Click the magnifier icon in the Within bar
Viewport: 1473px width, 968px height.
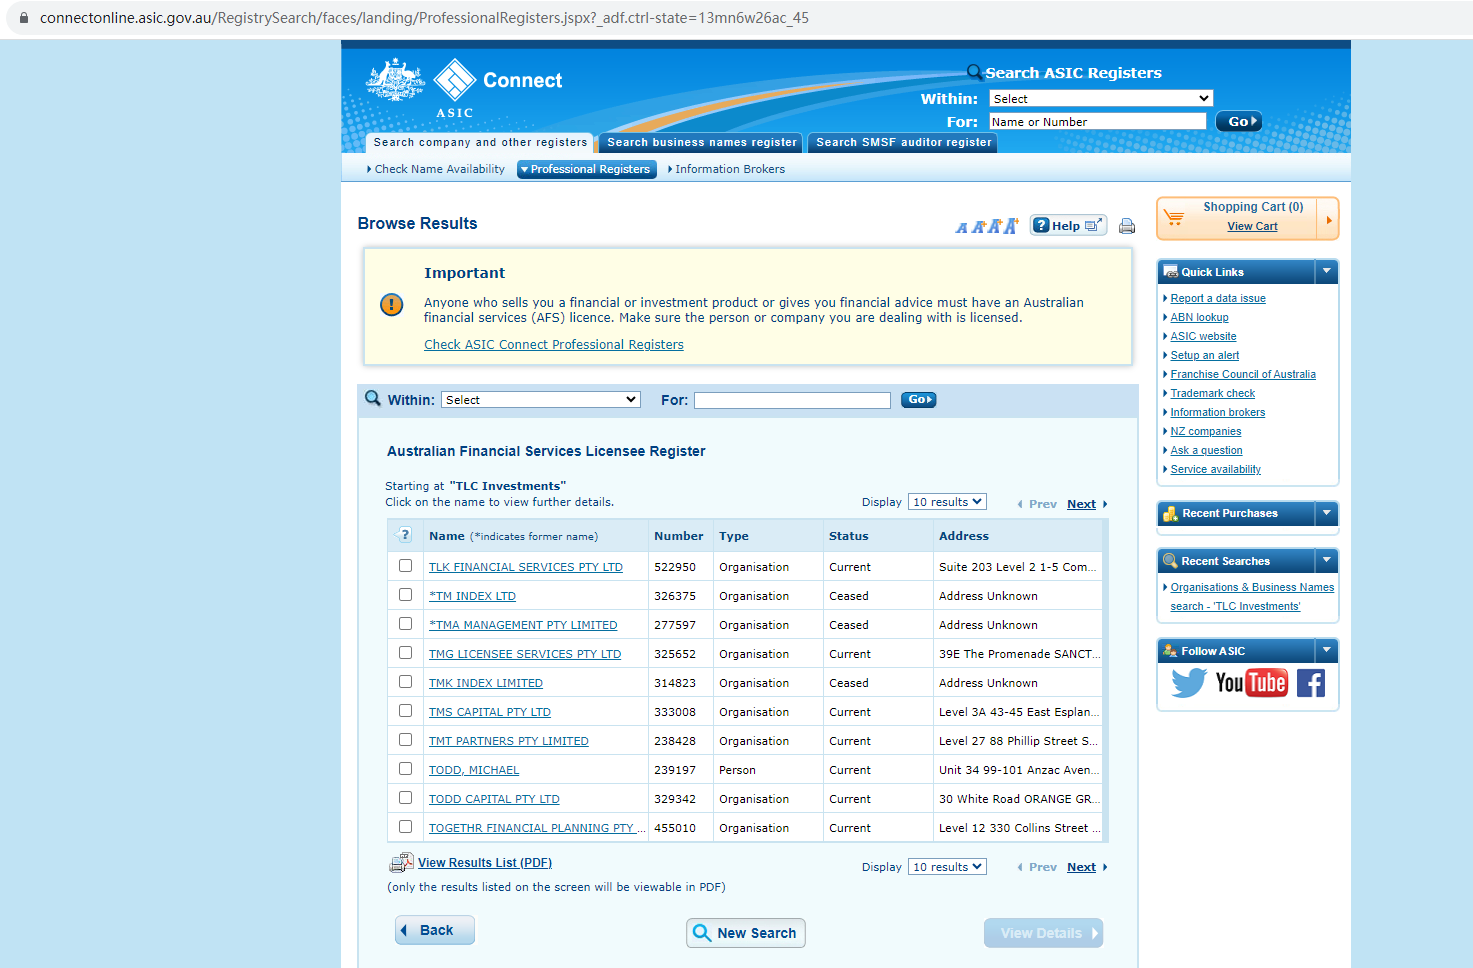point(373,398)
